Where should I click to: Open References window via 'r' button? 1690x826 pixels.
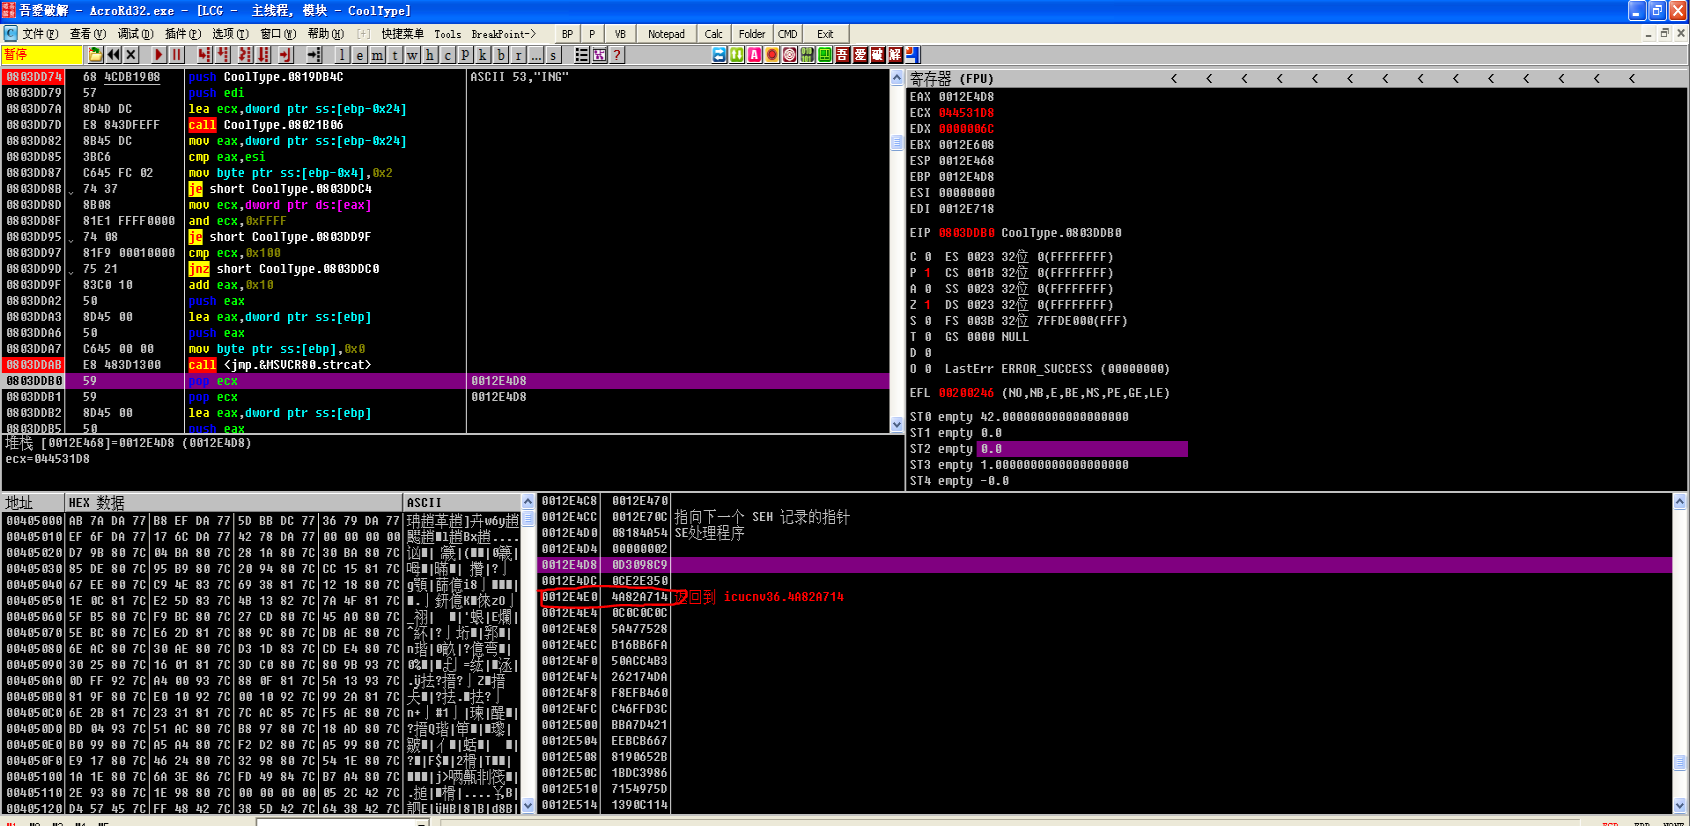coord(517,55)
